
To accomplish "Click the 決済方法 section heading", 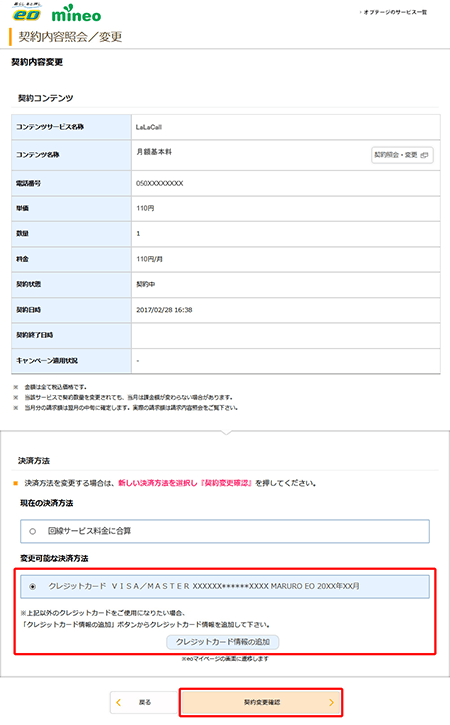I will tap(34, 461).
